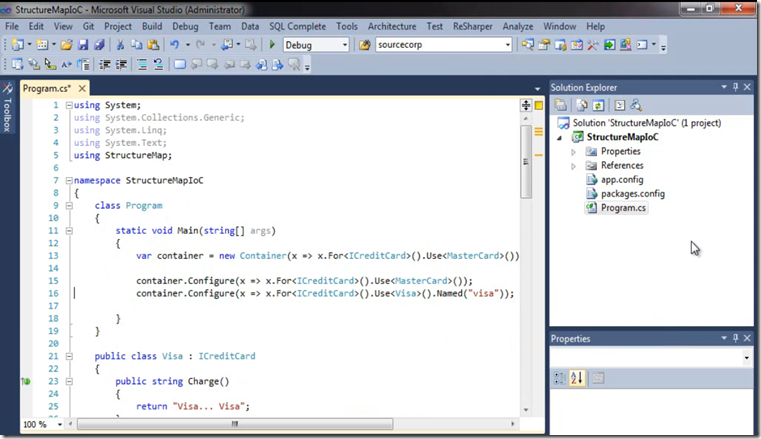This screenshot has height=439, width=761.
Task: Click the Find in Files icon beside sourcecorp box
Action: pyautogui.click(x=364, y=45)
